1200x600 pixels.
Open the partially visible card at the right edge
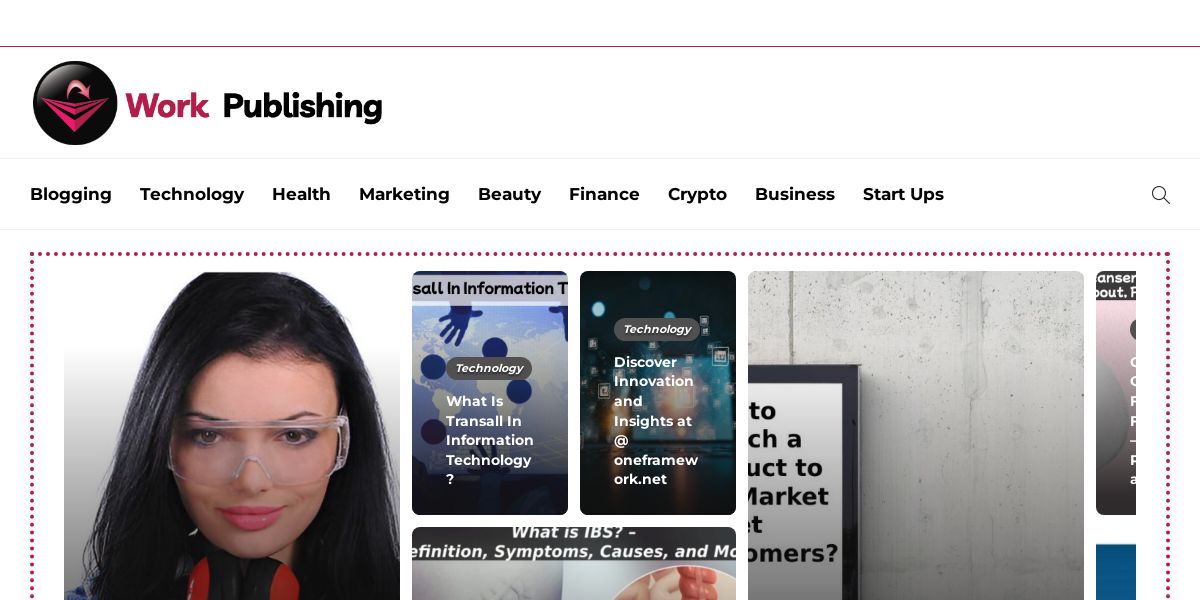point(1116,393)
